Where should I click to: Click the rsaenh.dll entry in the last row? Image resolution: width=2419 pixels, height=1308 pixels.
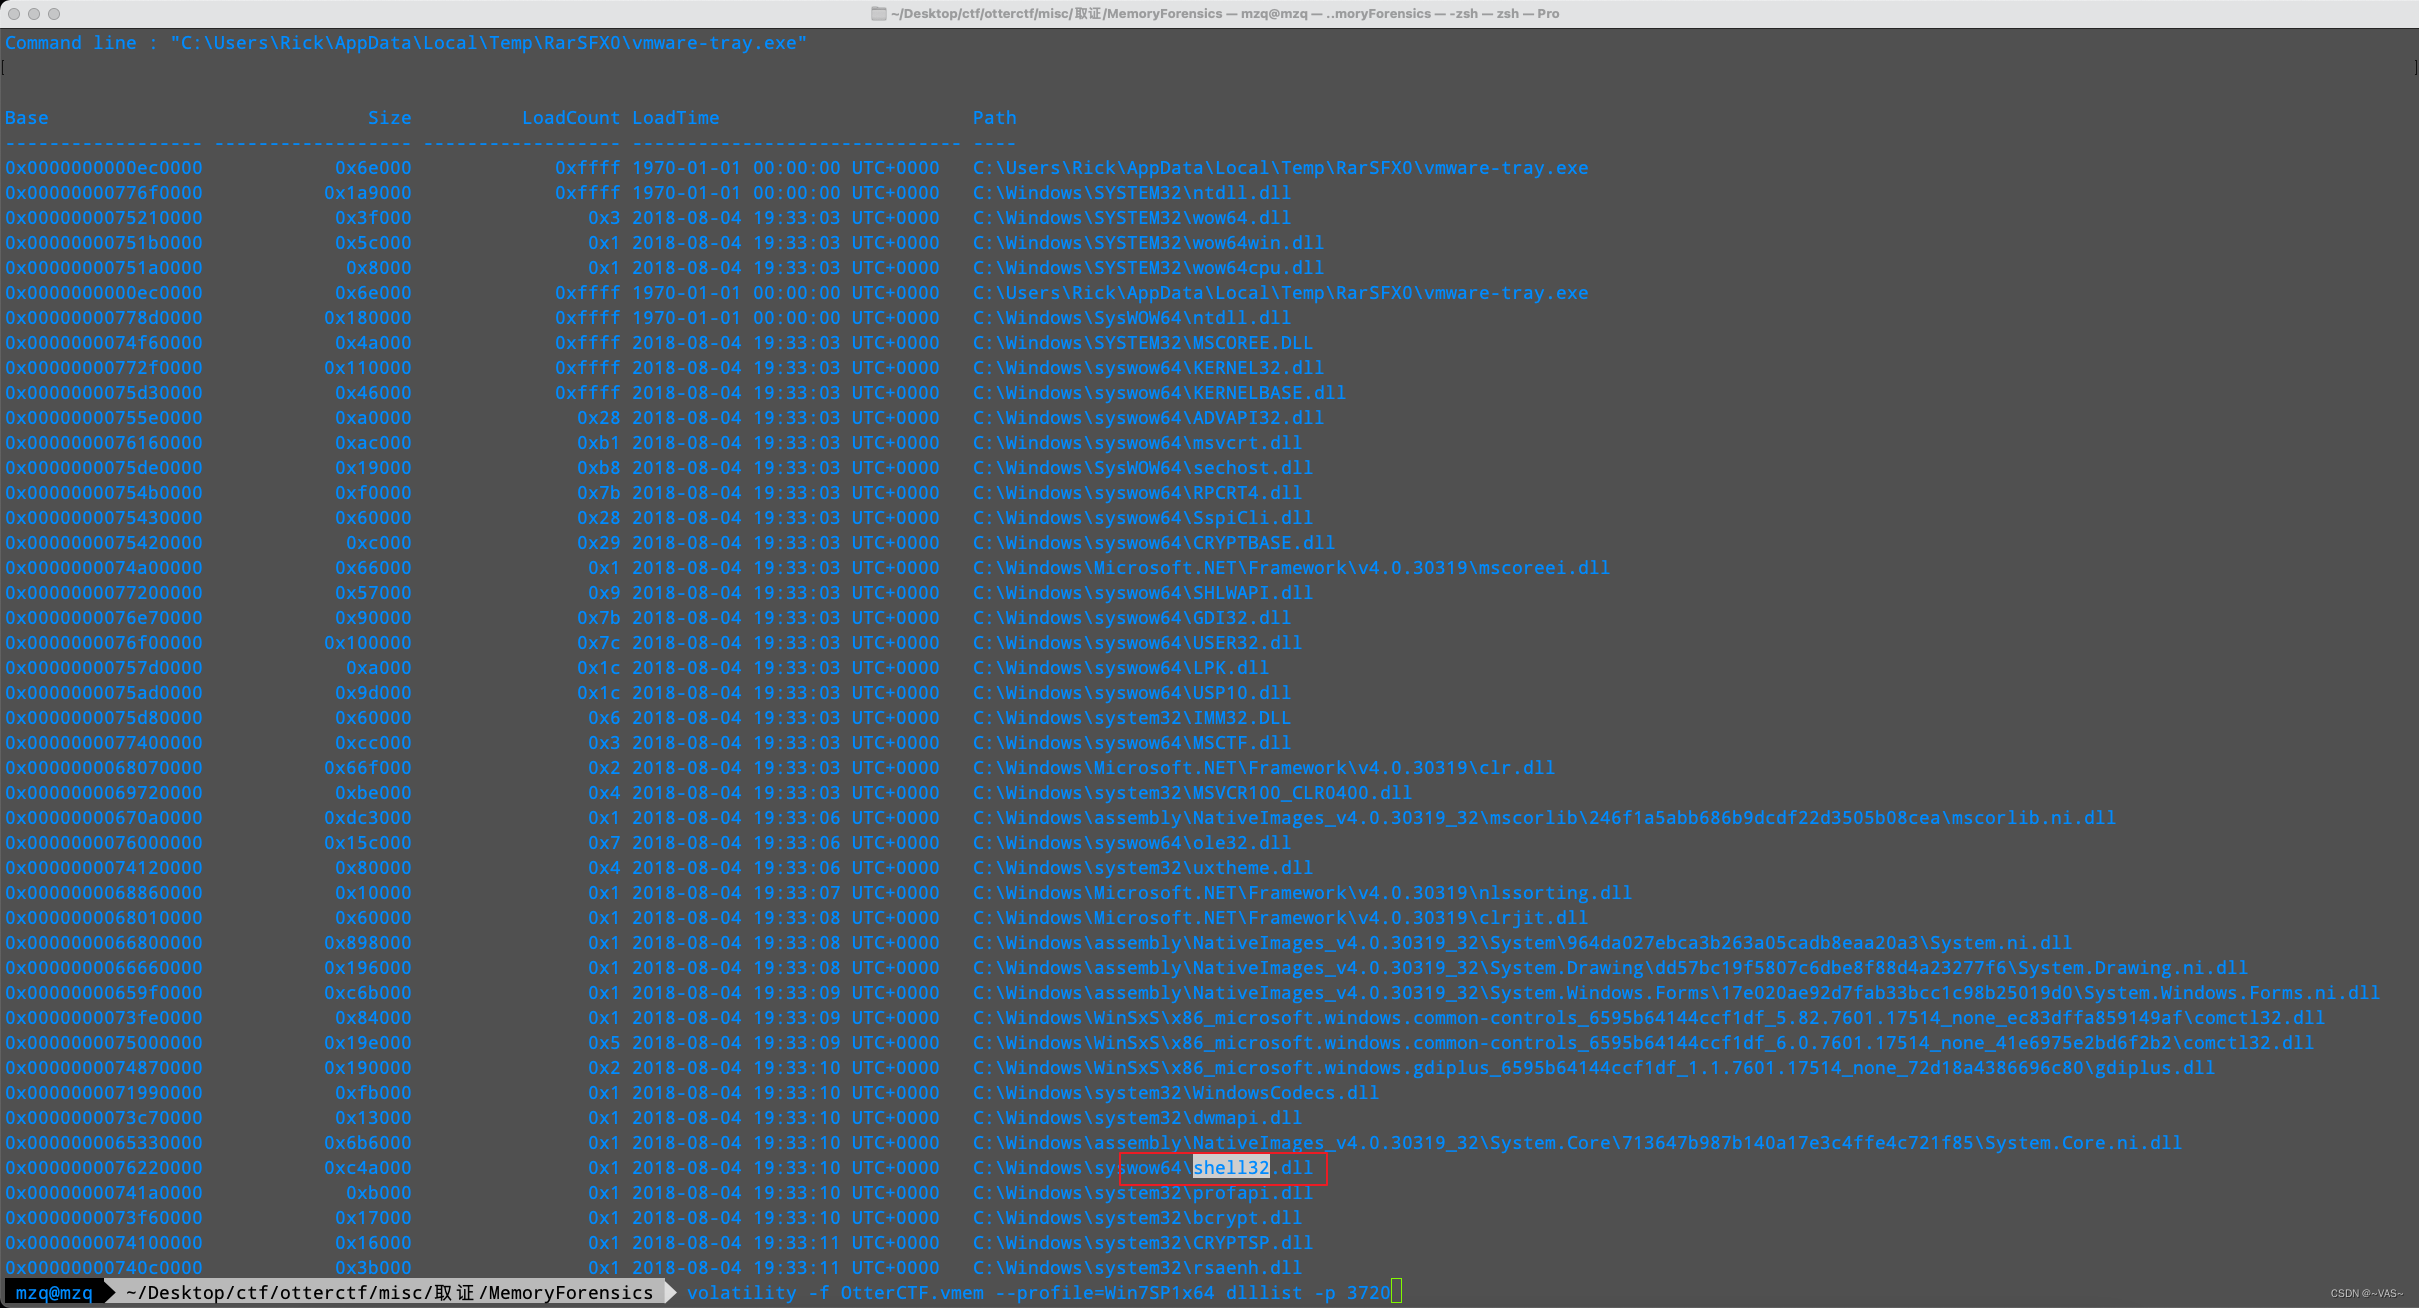point(1135,1267)
